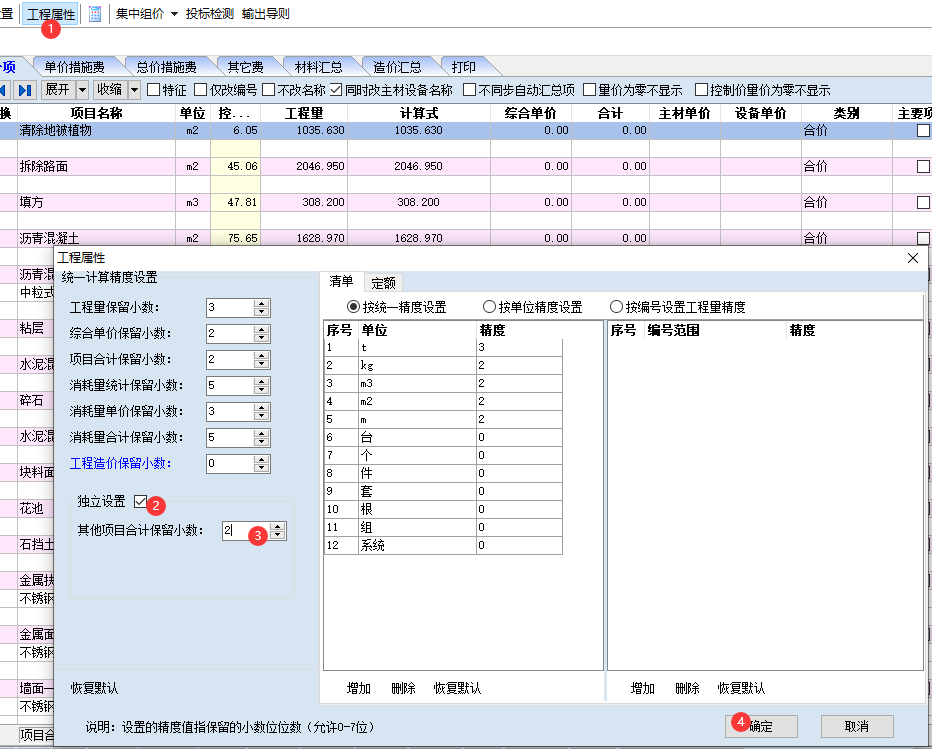Screen dimensions: 932x749
Task: Click 恢复默认 in the left panel
Action: [x=94, y=688]
